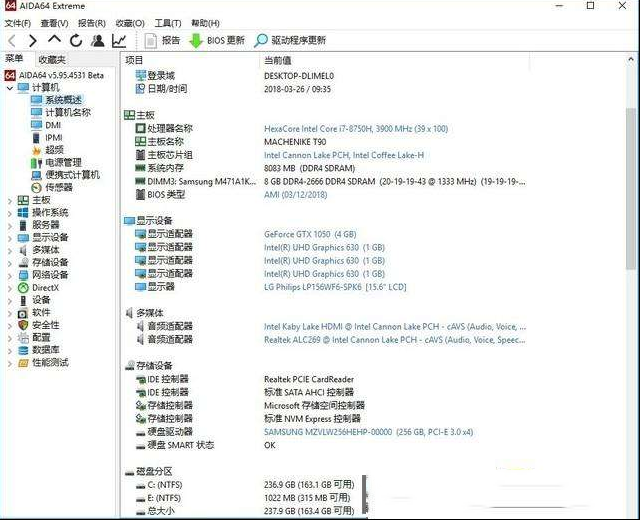The image size is (640, 520).
Task: Switch to the 收藏夹 tab
Action: (52, 60)
